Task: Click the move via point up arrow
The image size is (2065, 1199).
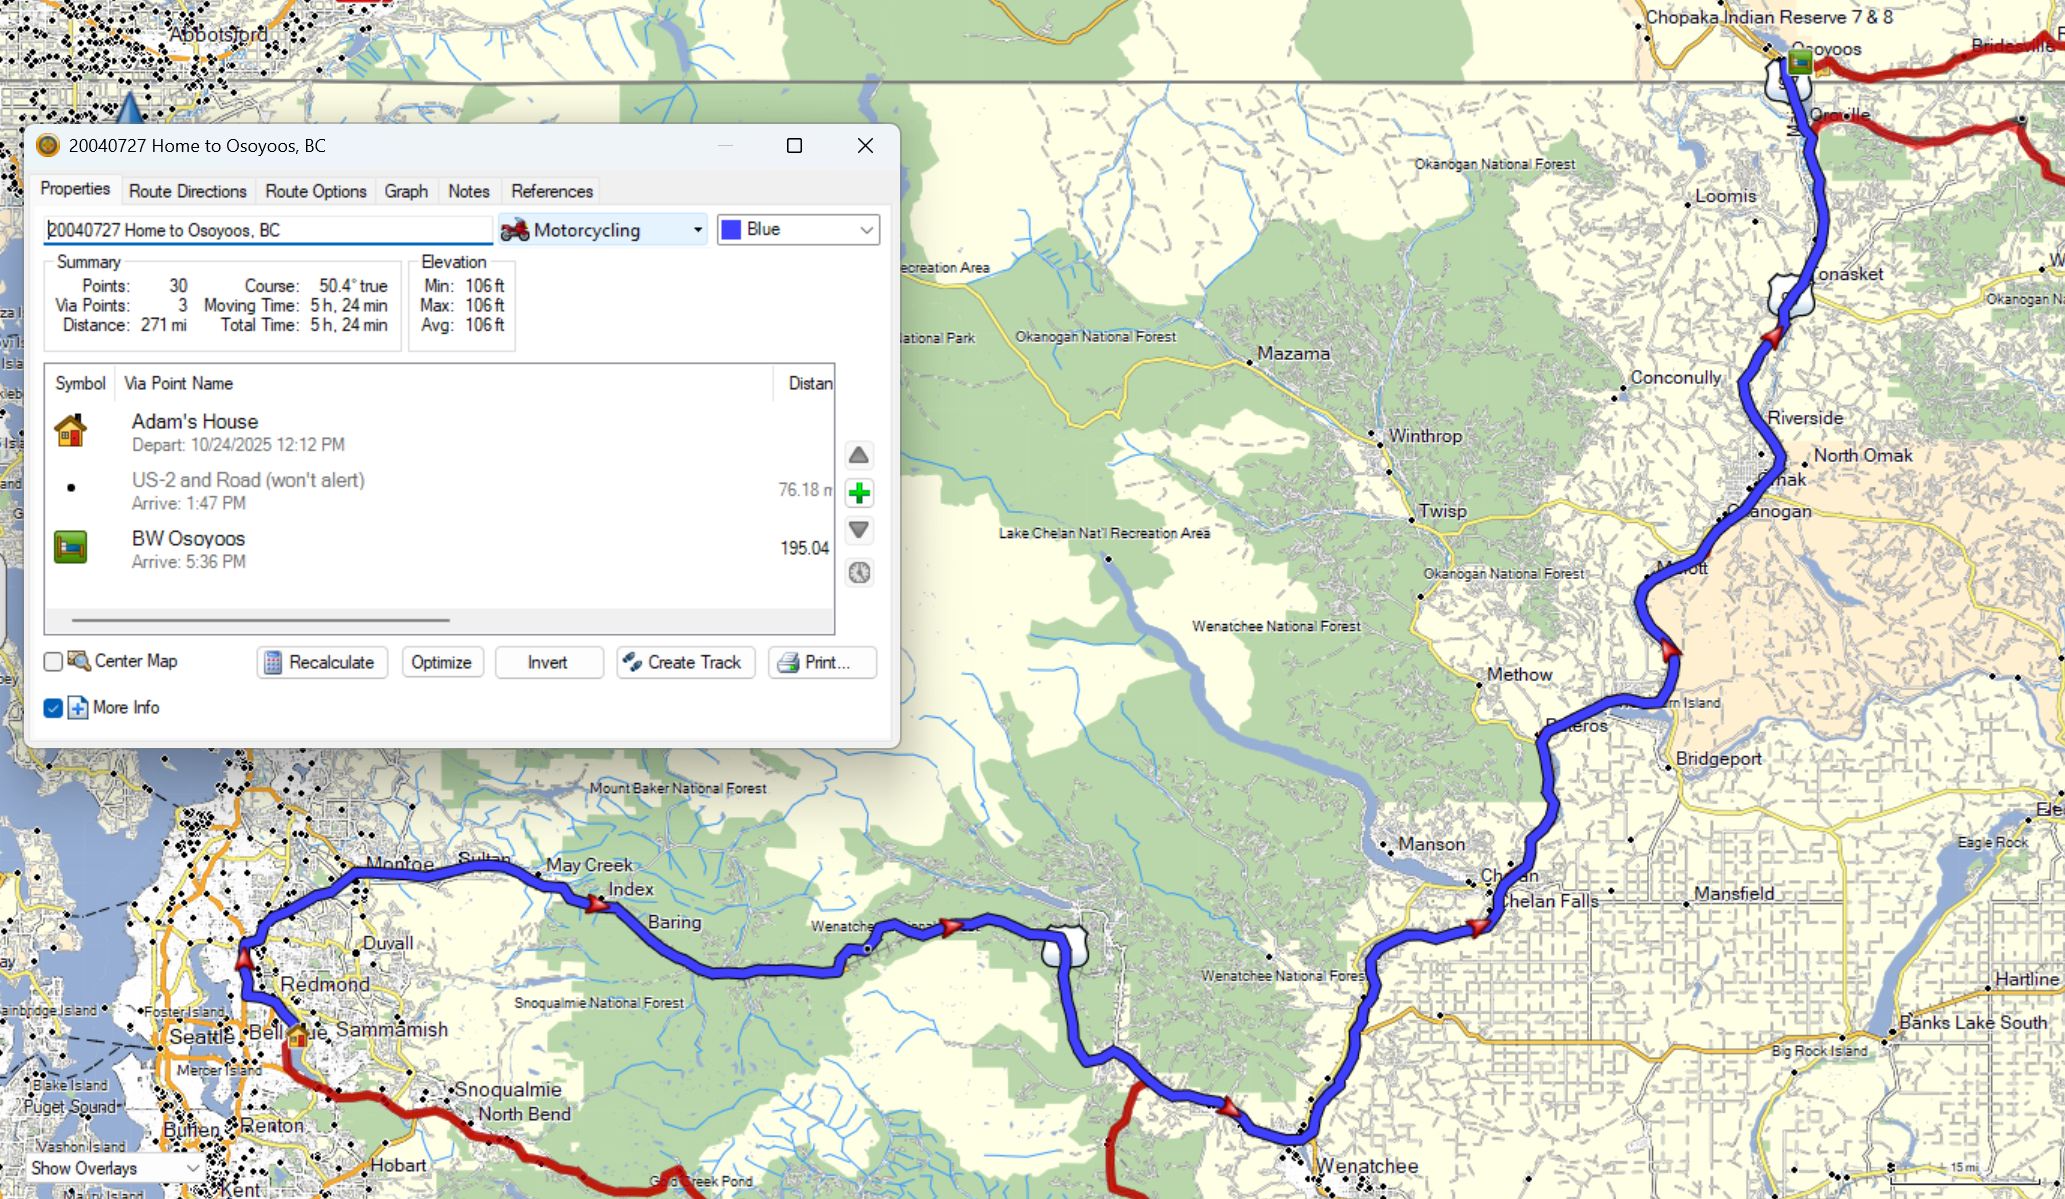Action: pos(858,456)
